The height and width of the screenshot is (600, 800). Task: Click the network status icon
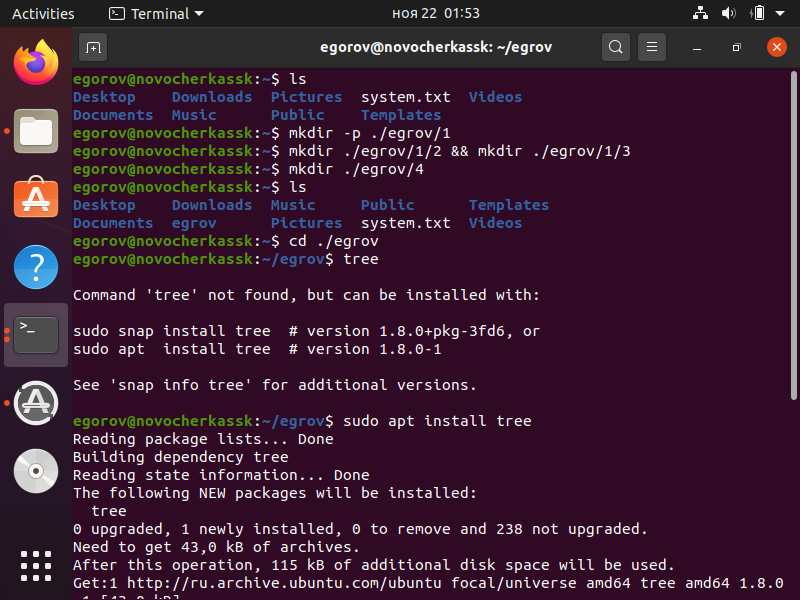(700, 14)
